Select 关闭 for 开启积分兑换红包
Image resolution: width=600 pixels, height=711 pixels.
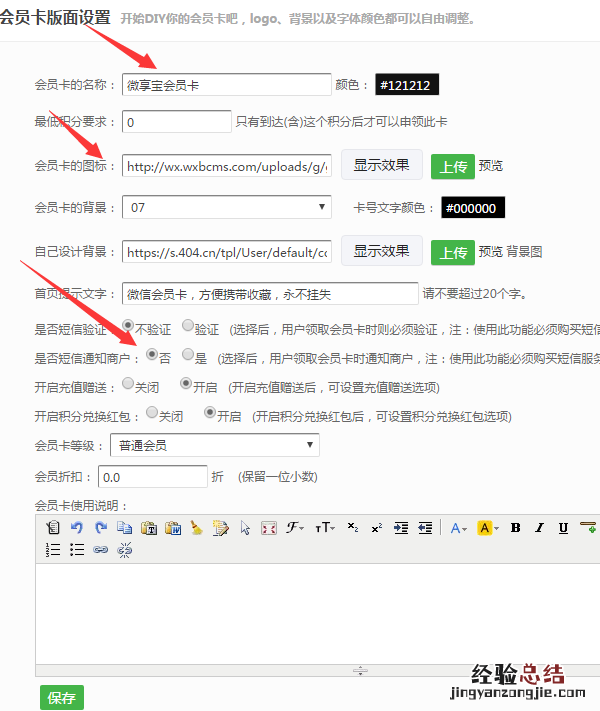pos(152,412)
